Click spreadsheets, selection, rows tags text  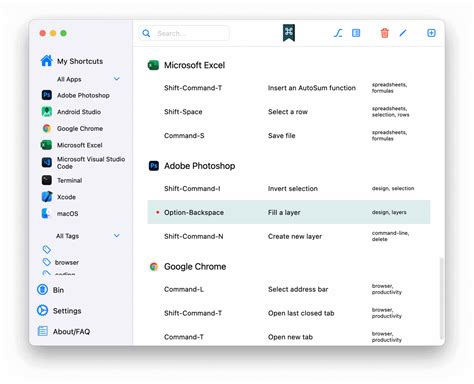coord(390,112)
